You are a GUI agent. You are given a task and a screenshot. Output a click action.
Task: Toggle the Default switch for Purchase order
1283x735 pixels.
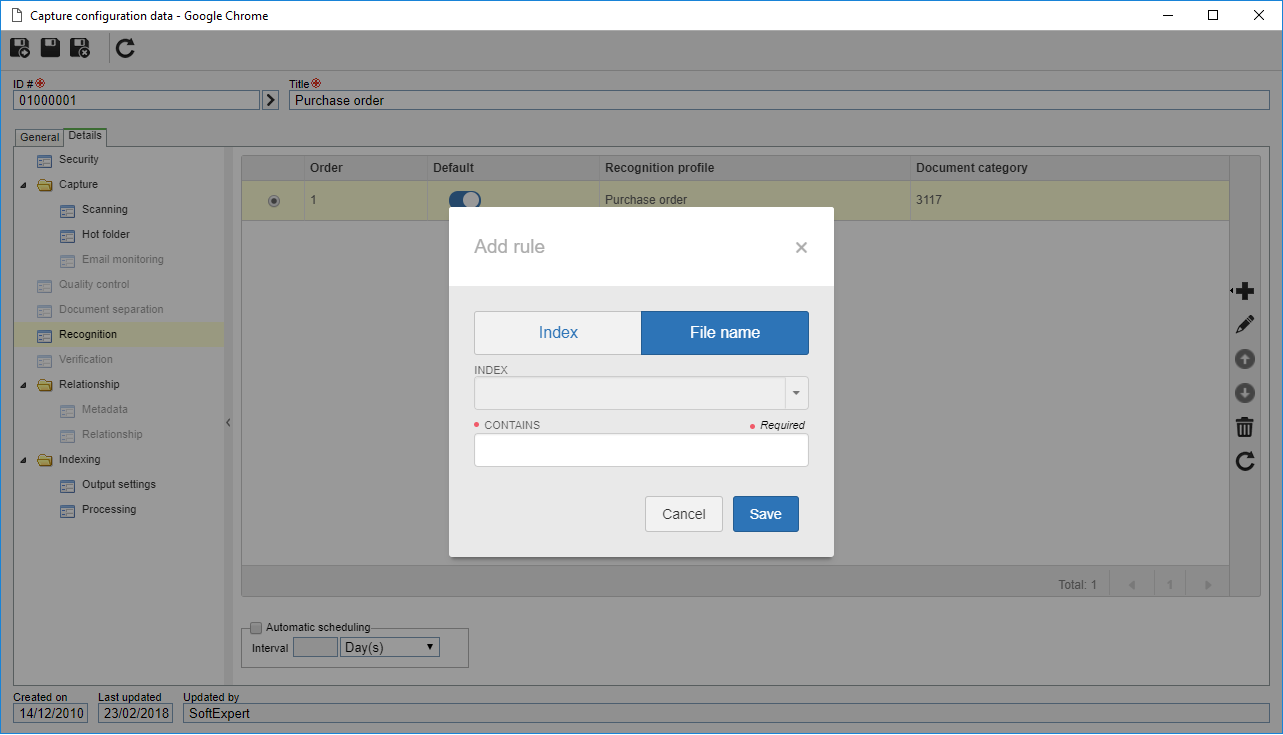point(465,199)
